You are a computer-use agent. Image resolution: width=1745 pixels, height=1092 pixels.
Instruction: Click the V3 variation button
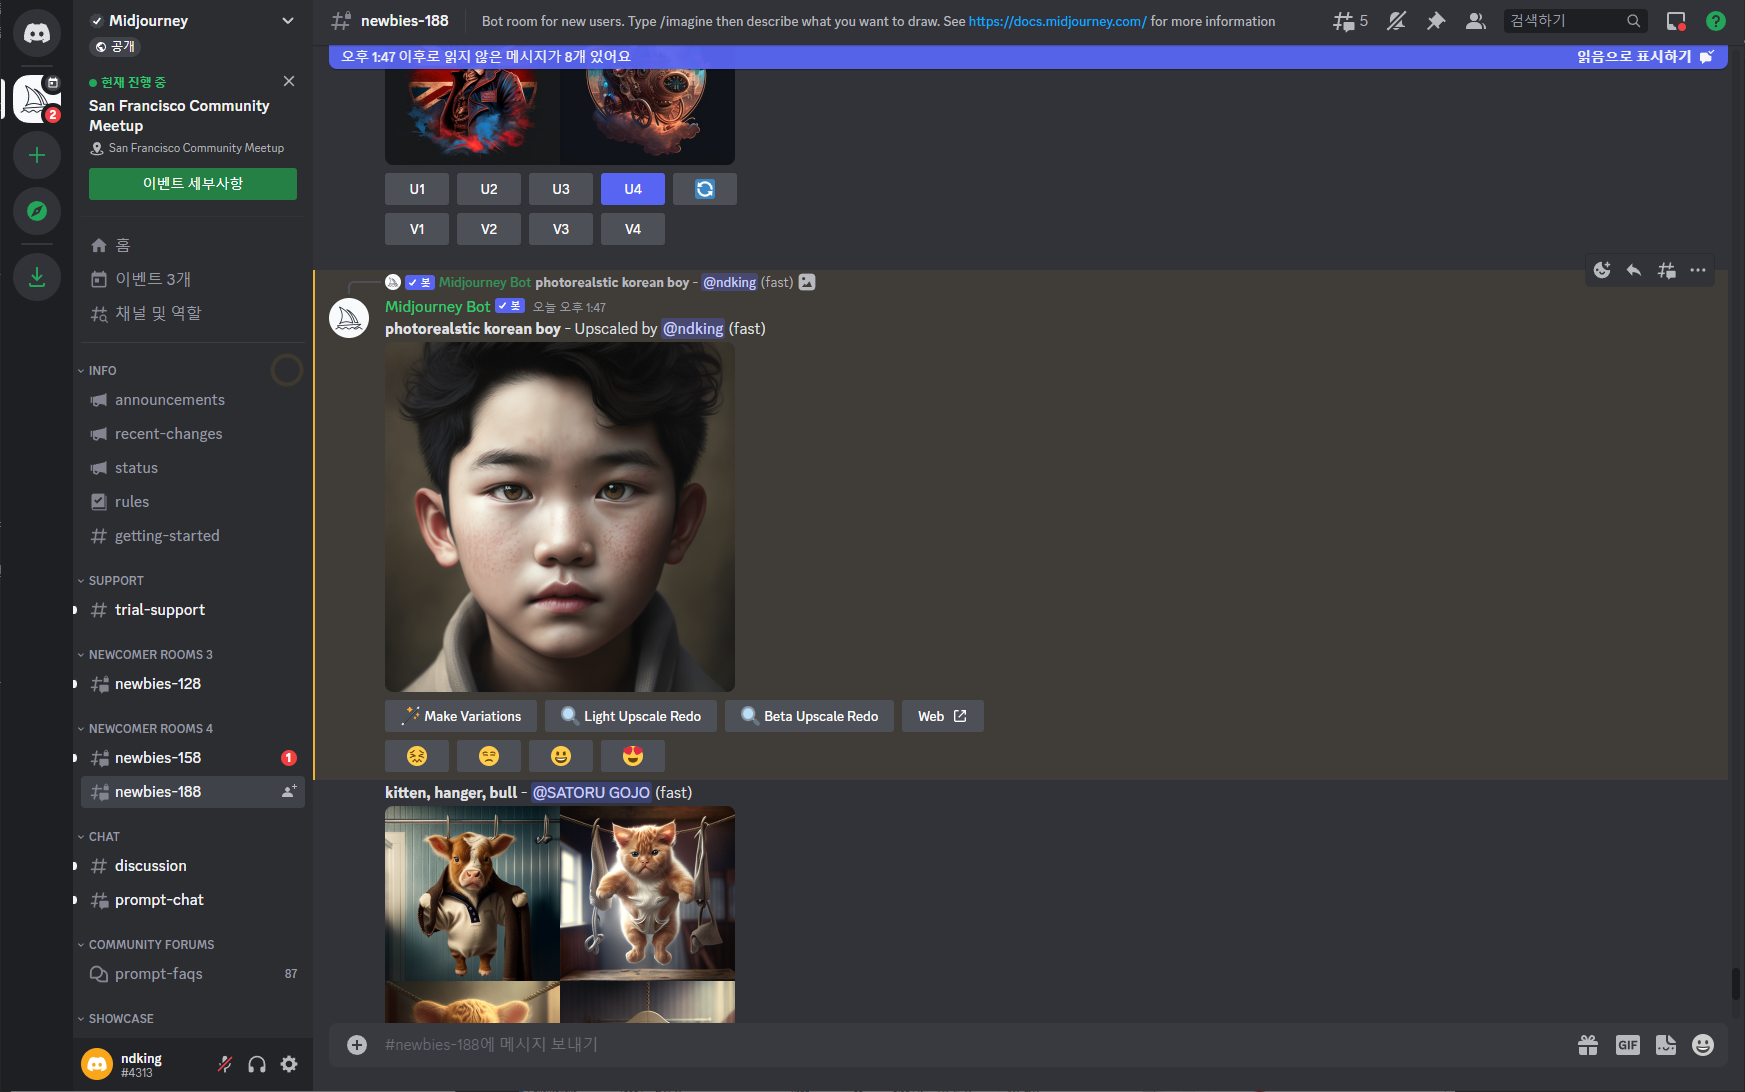tap(561, 229)
